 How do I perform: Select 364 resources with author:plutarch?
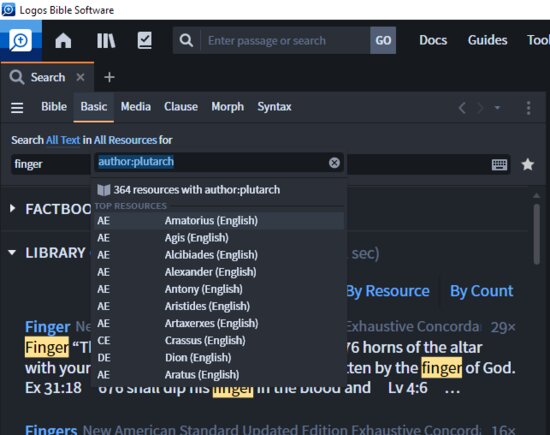click(219, 190)
